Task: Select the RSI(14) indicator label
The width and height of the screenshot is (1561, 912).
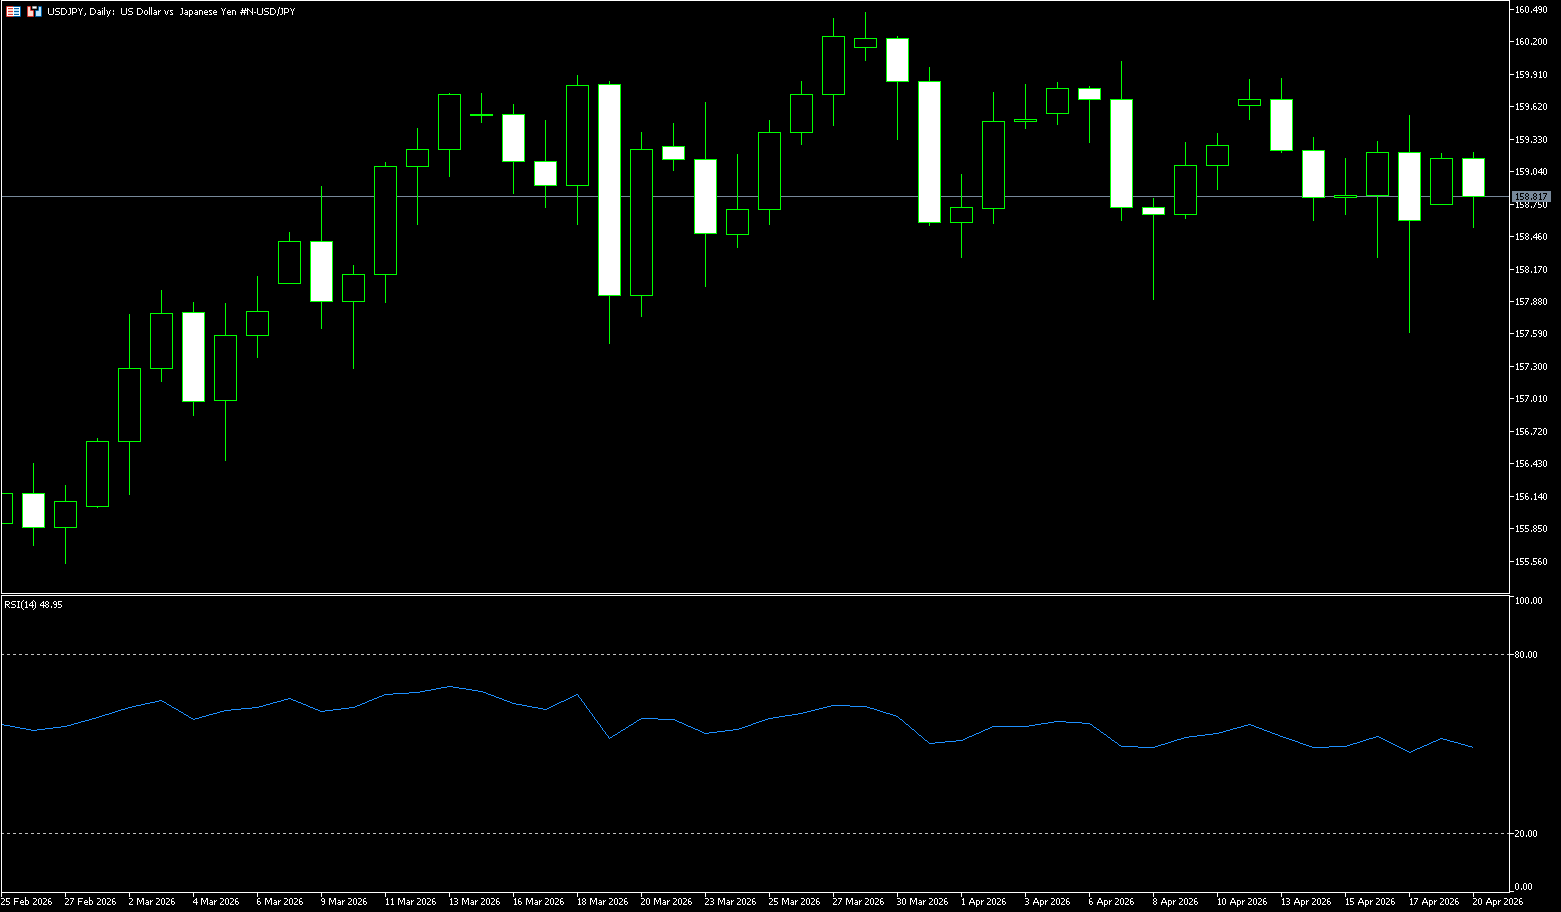Action: click(x=33, y=605)
